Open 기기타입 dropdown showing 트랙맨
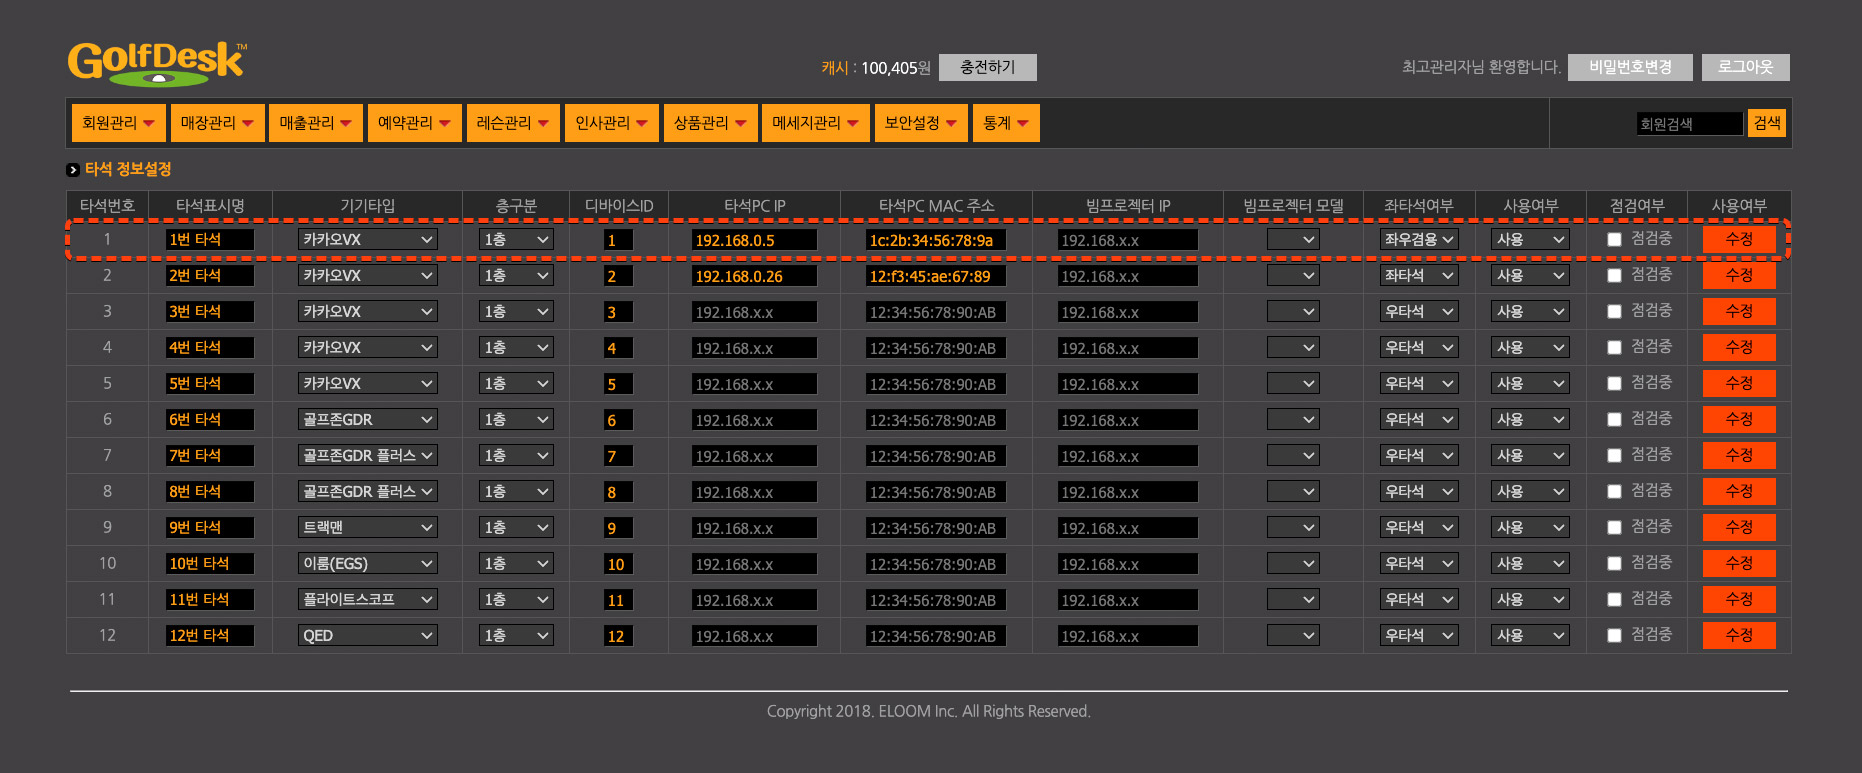The image size is (1862, 773). click(x=368, y=528)
